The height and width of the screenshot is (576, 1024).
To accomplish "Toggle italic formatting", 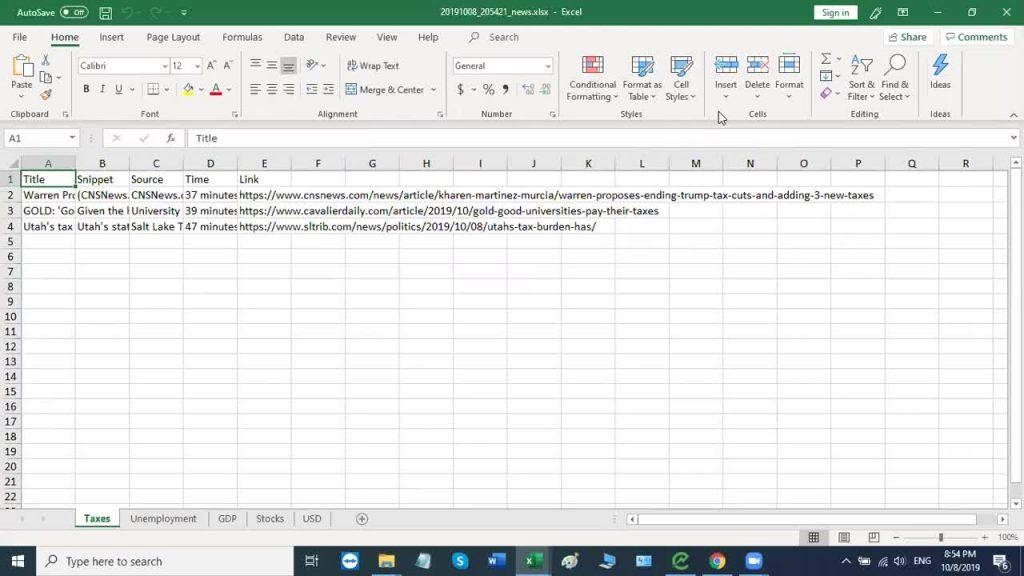I will pyautogui.click(x=102, y=90).
